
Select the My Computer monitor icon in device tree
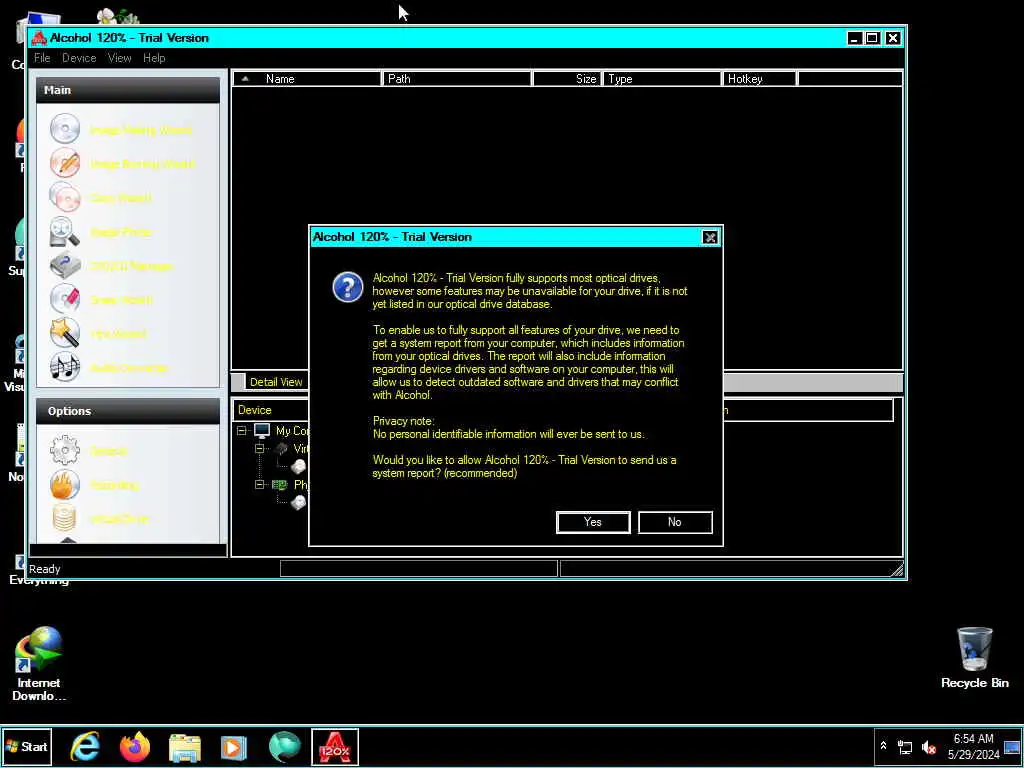(262, 431)
